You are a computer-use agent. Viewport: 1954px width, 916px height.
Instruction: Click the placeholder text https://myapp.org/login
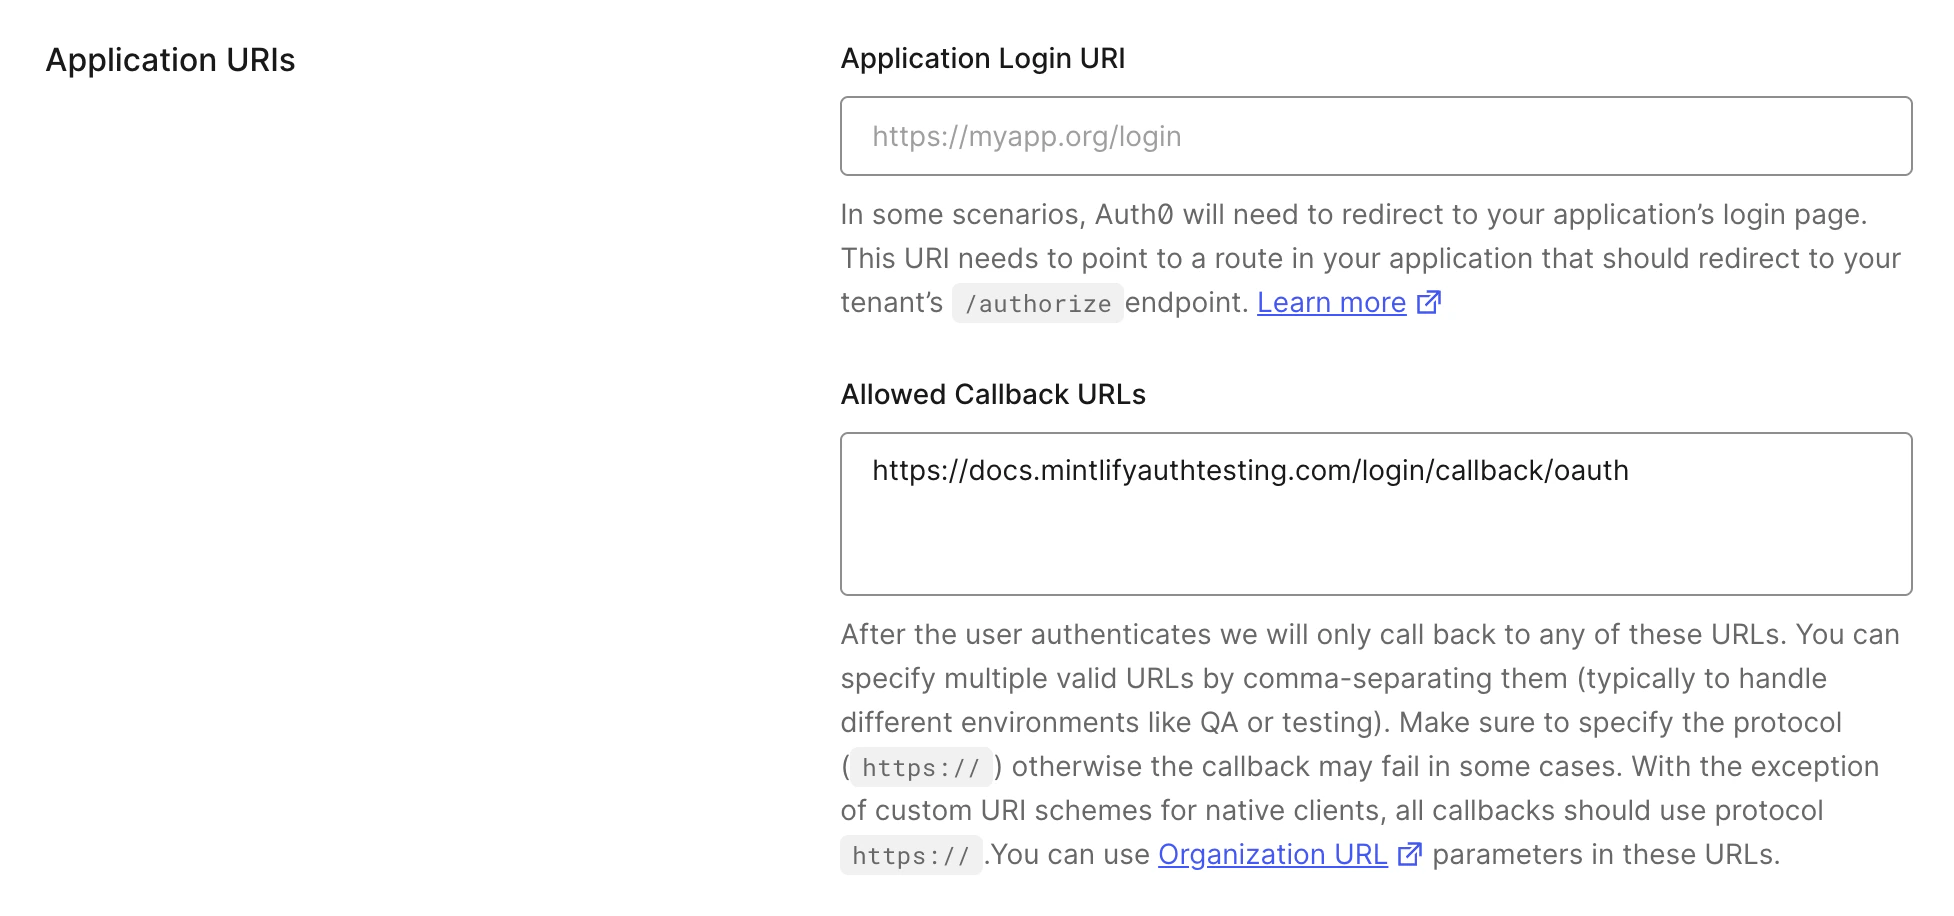point(1026,136)
